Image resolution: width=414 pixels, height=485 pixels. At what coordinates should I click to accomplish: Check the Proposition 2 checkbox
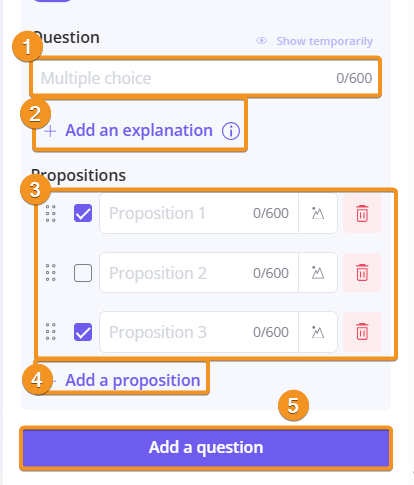[x=83, y=273]
